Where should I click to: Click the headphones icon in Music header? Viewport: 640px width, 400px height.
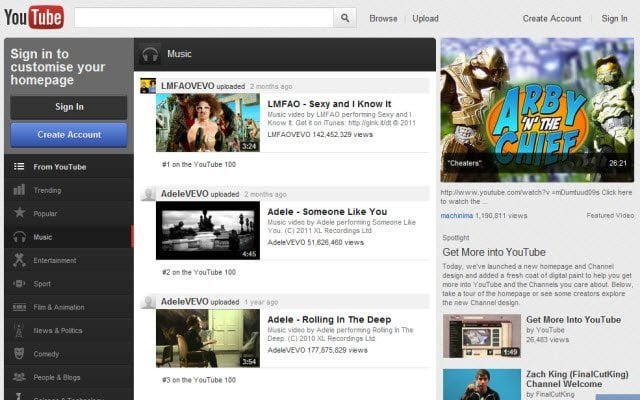click(x=150, y=54)
